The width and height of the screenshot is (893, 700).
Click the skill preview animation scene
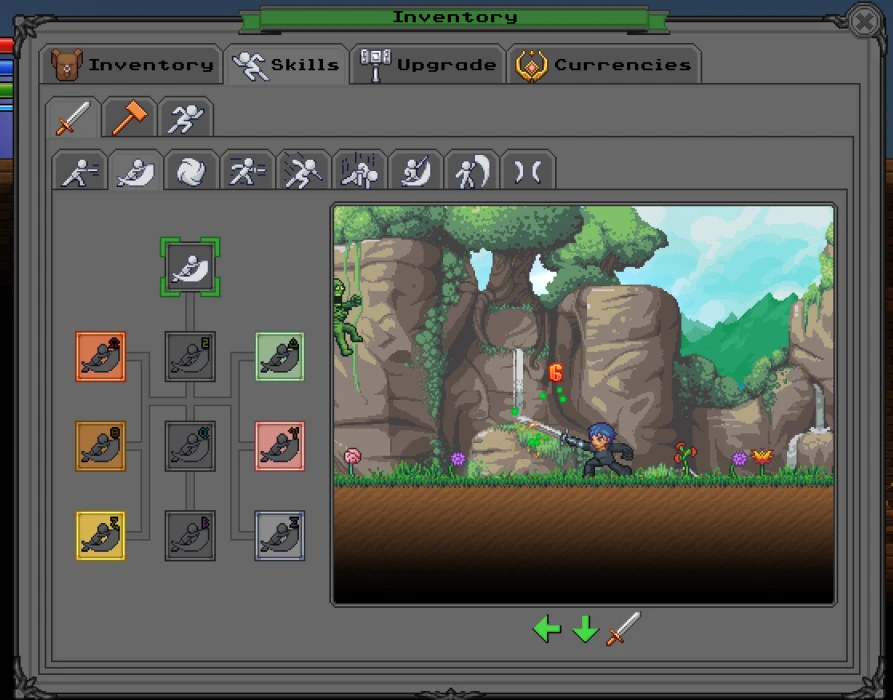point(584,404)
